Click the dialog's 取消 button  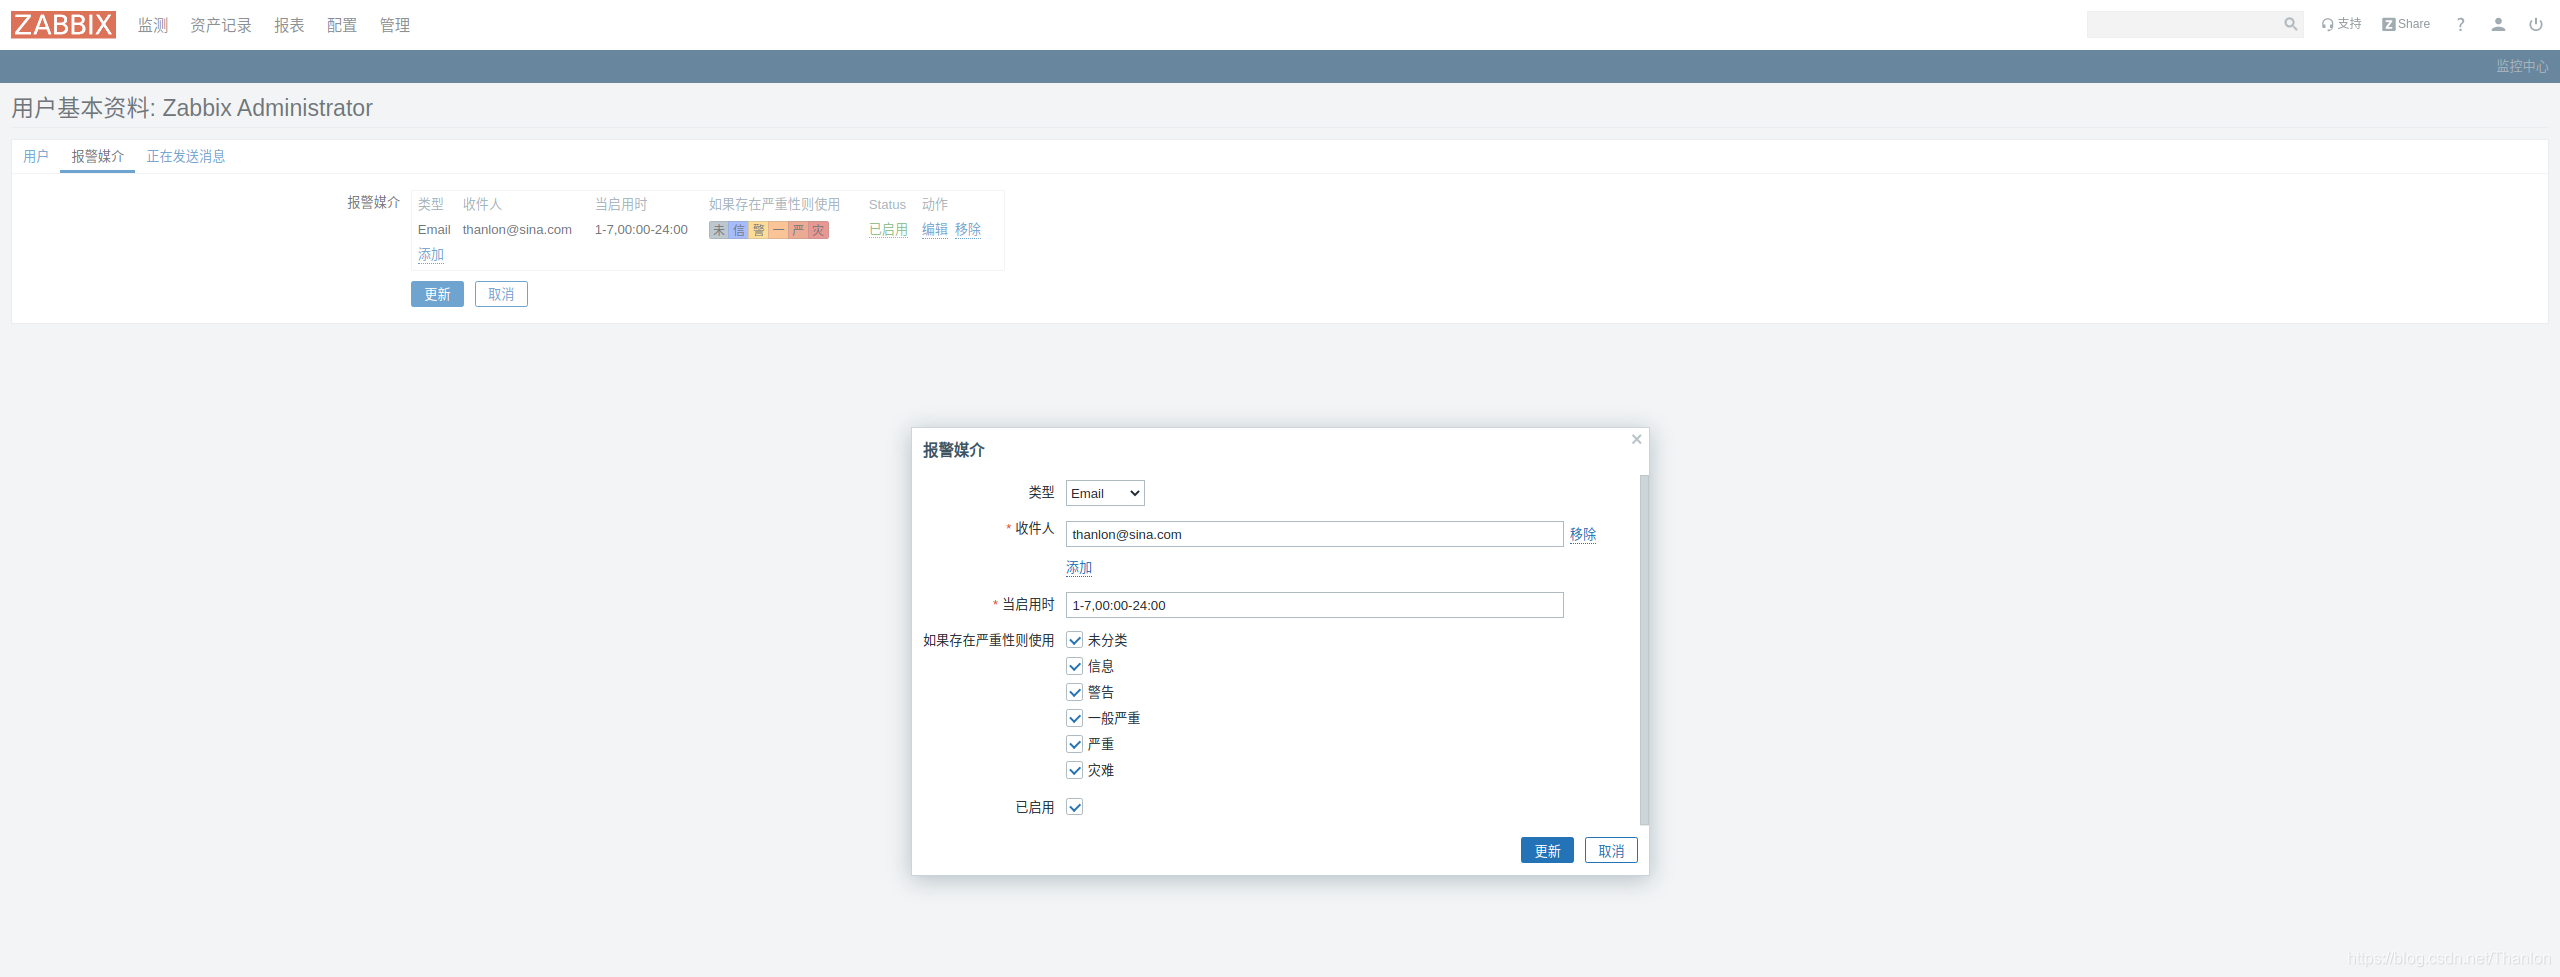[x=1611, y=850]
